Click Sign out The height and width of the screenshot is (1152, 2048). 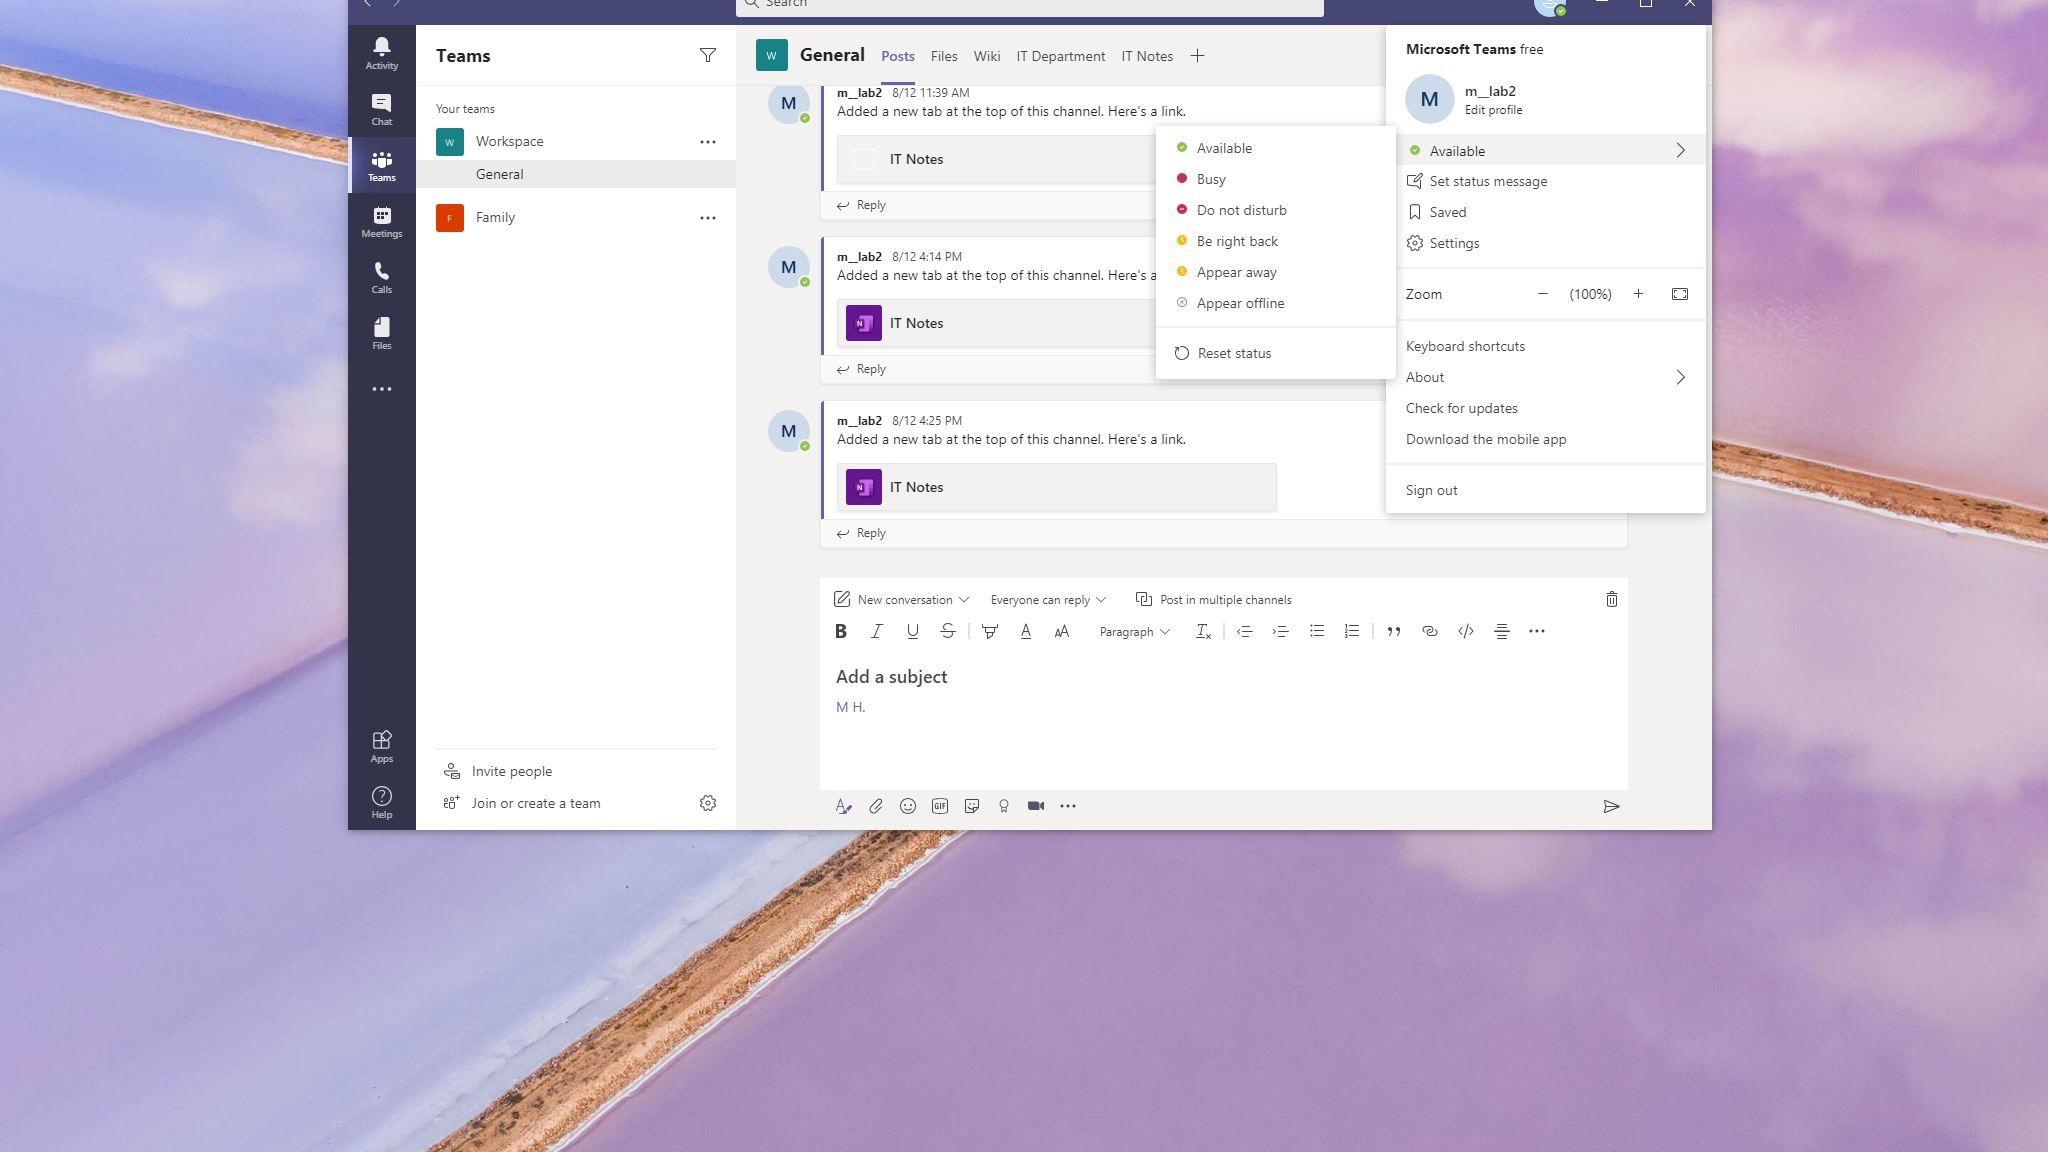pyautogui.click(x=1431, y=490)
